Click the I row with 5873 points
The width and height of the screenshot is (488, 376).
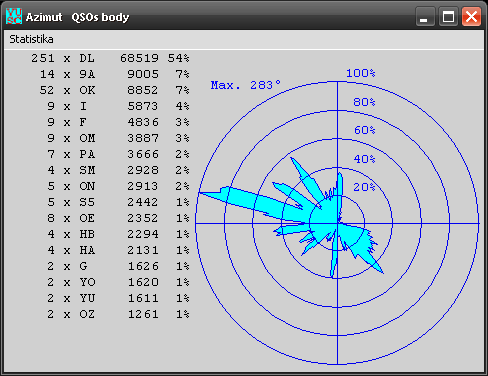click(118, 106)
